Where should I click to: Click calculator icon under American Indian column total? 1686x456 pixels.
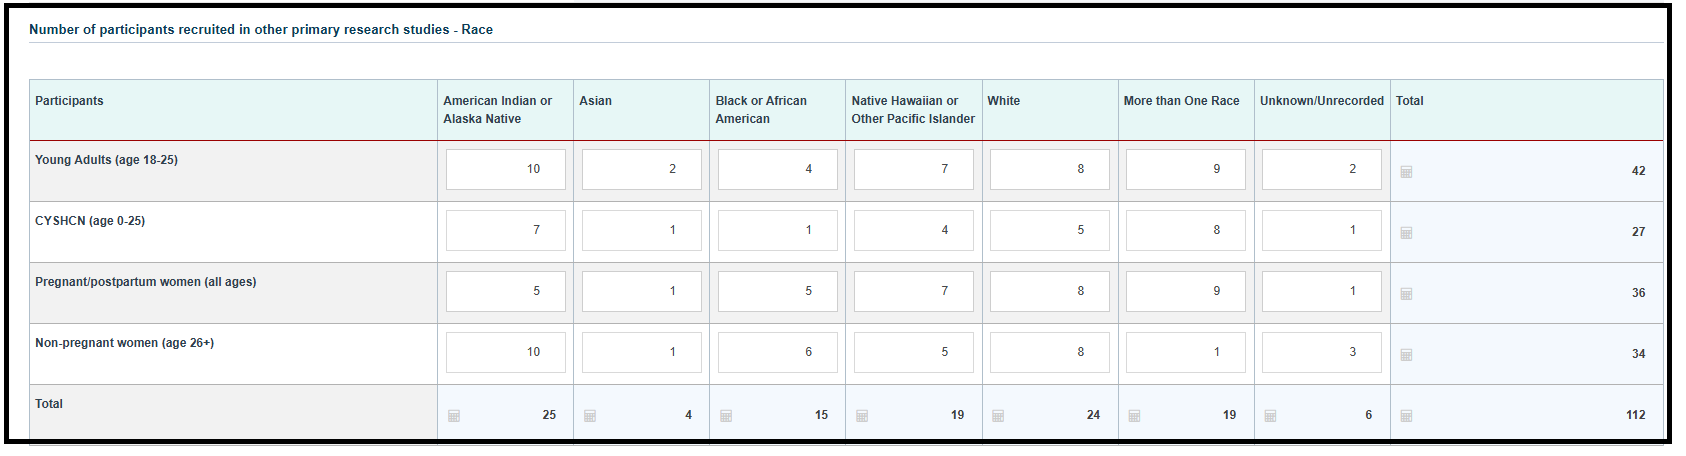click(x=454, y=416)
